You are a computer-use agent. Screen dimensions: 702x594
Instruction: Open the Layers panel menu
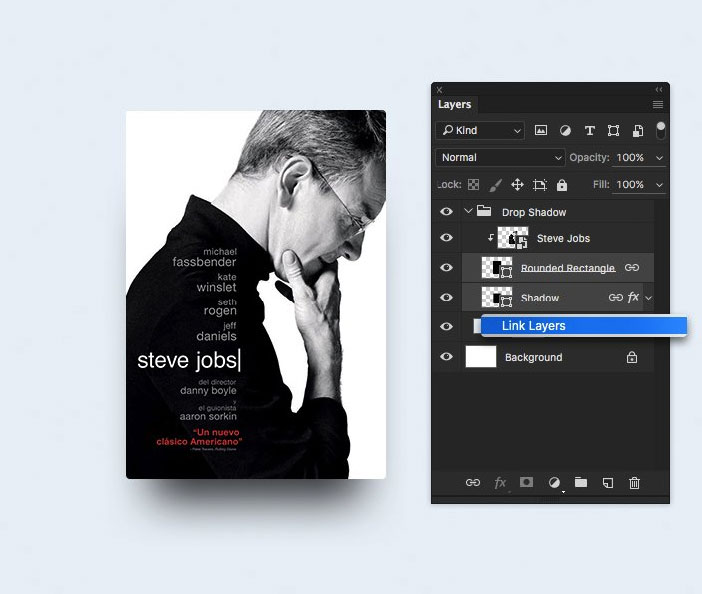coord(658,104)
